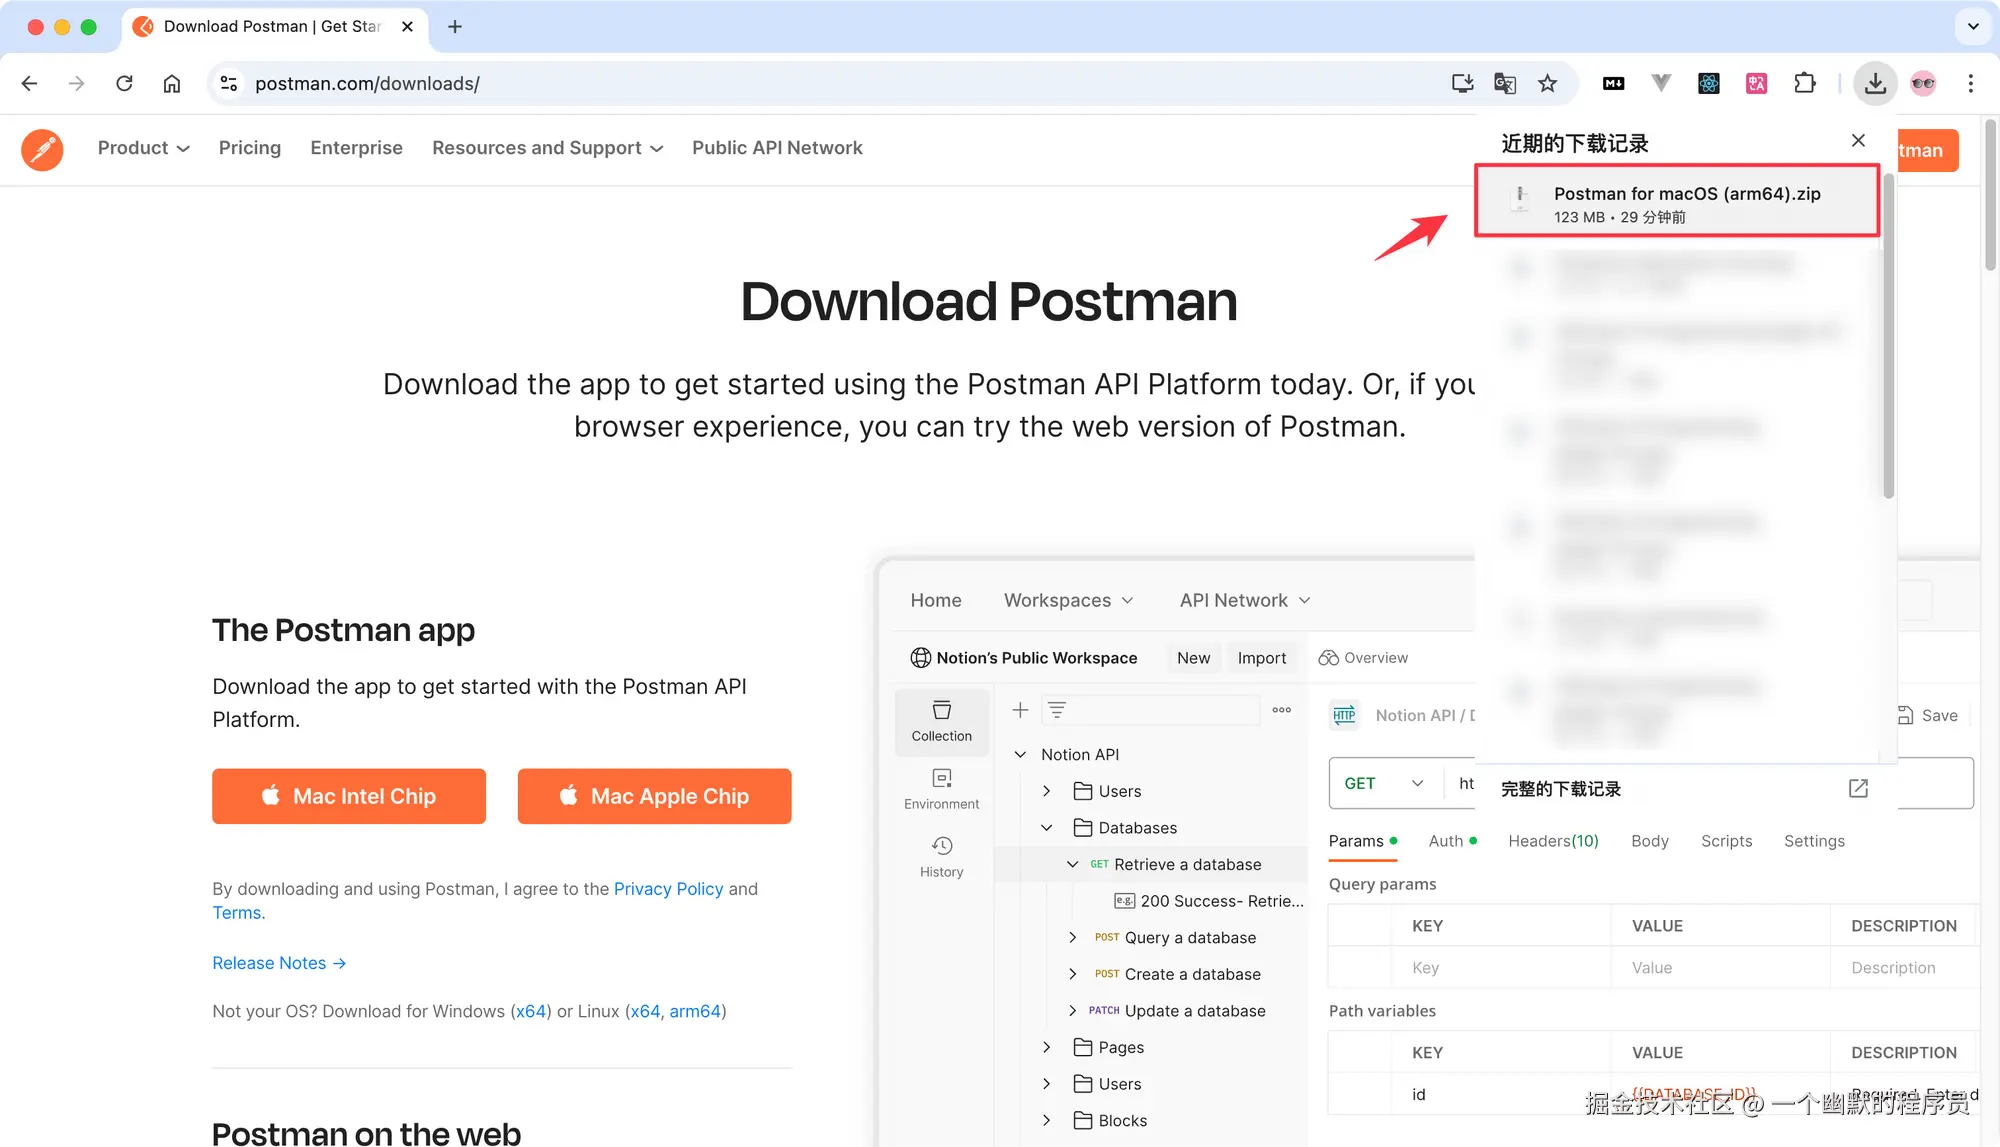Open Chrome three-dot menu

1971,83
